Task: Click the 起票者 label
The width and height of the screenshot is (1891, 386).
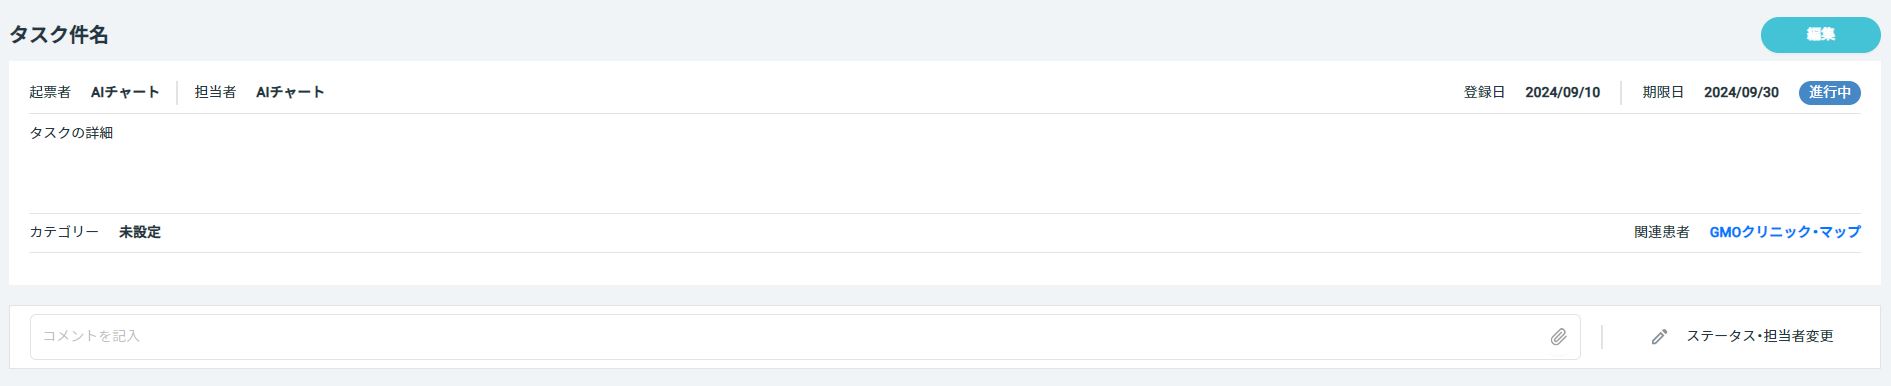Action: coord(50,92)
